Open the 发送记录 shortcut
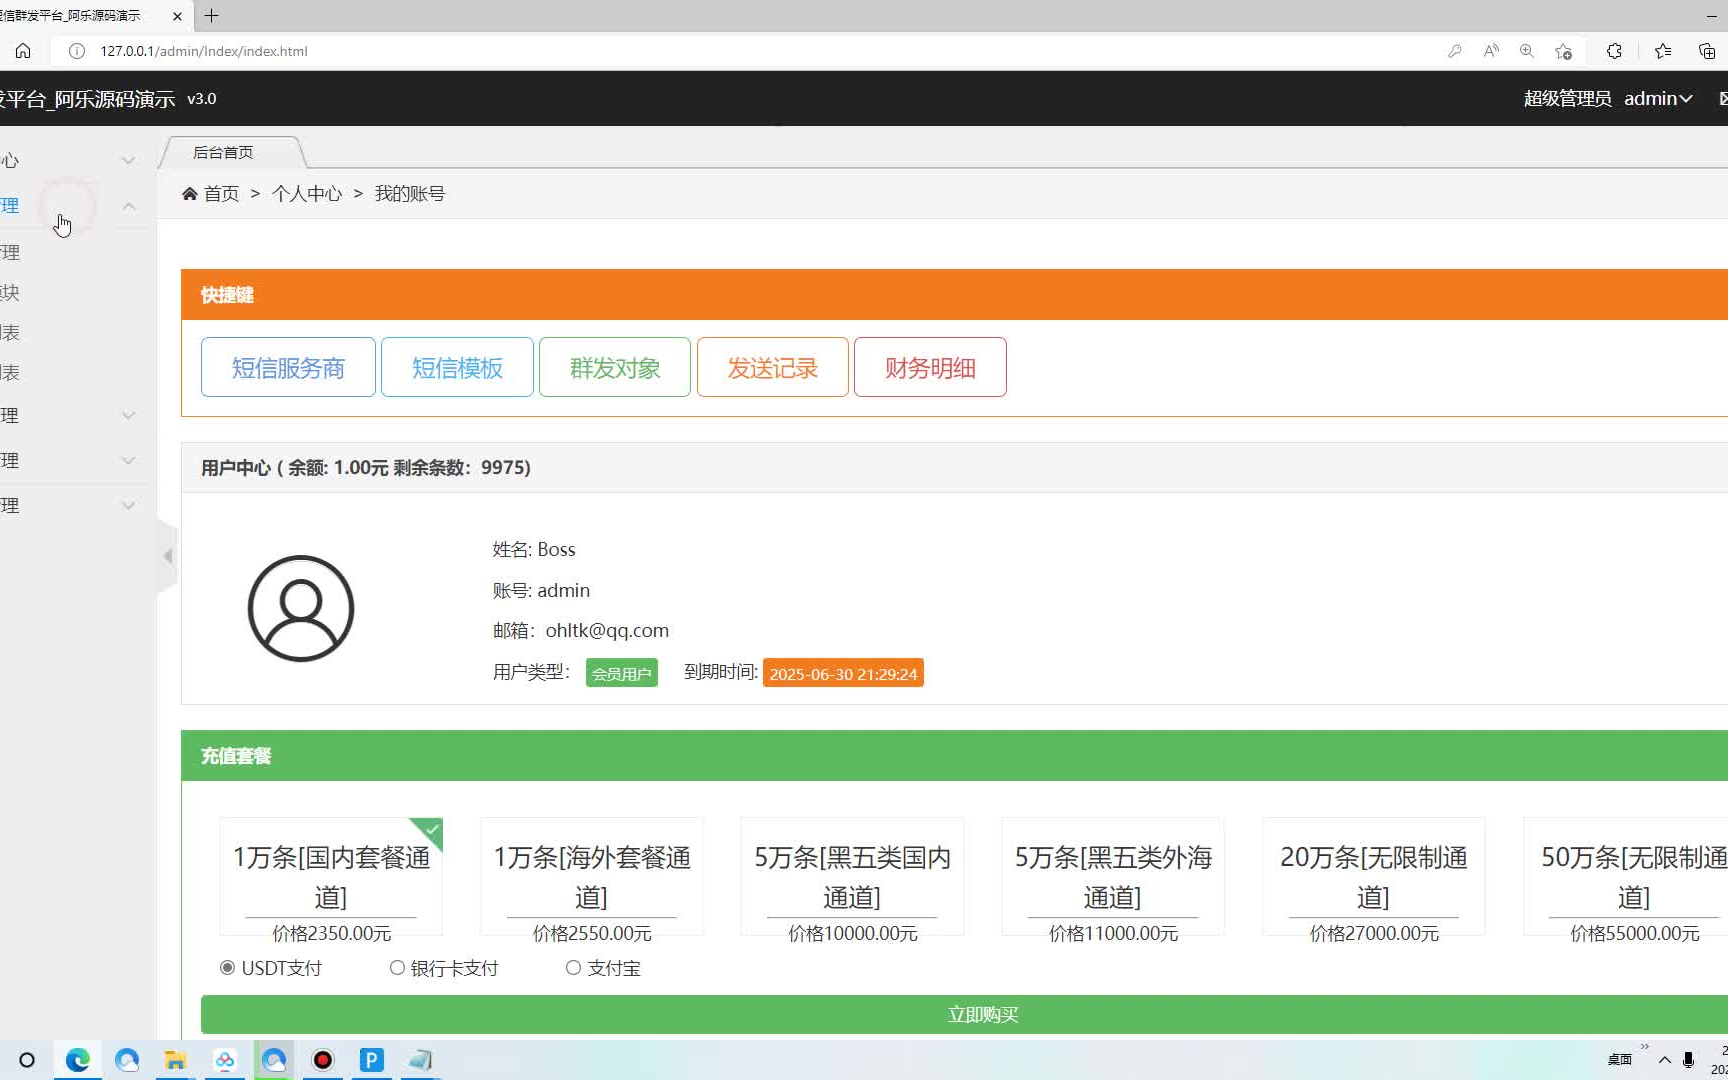 click(773, 367)
